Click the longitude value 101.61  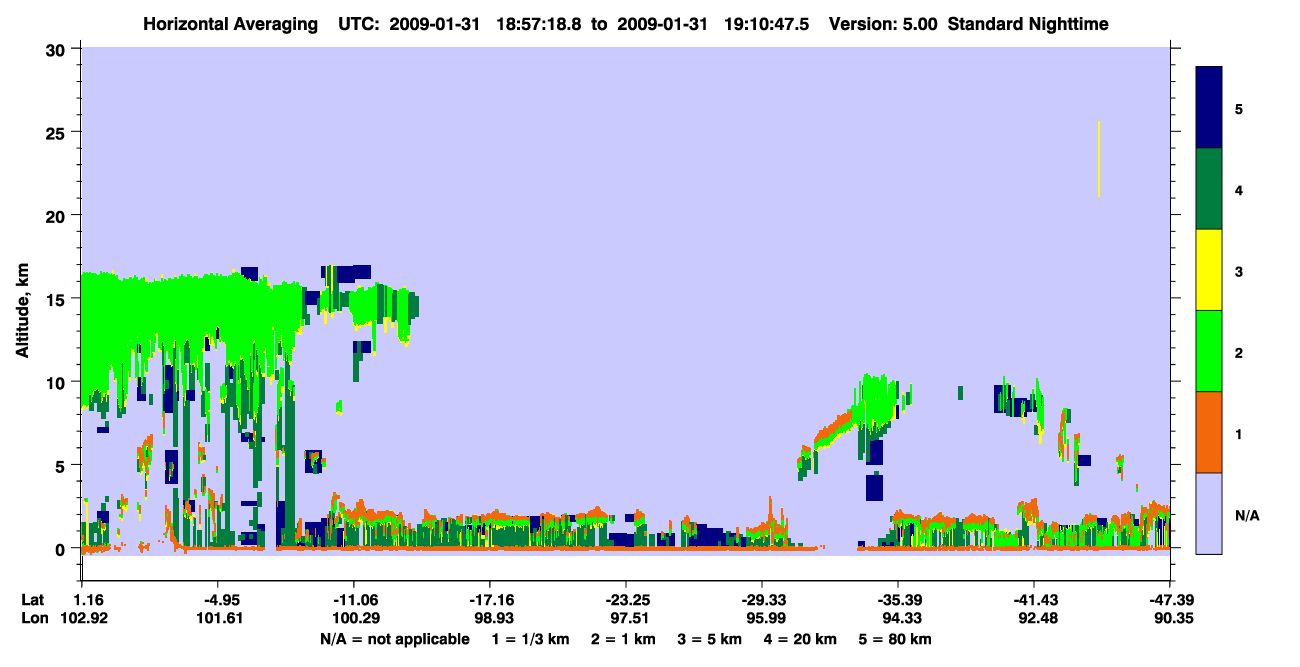pos(218,618)
